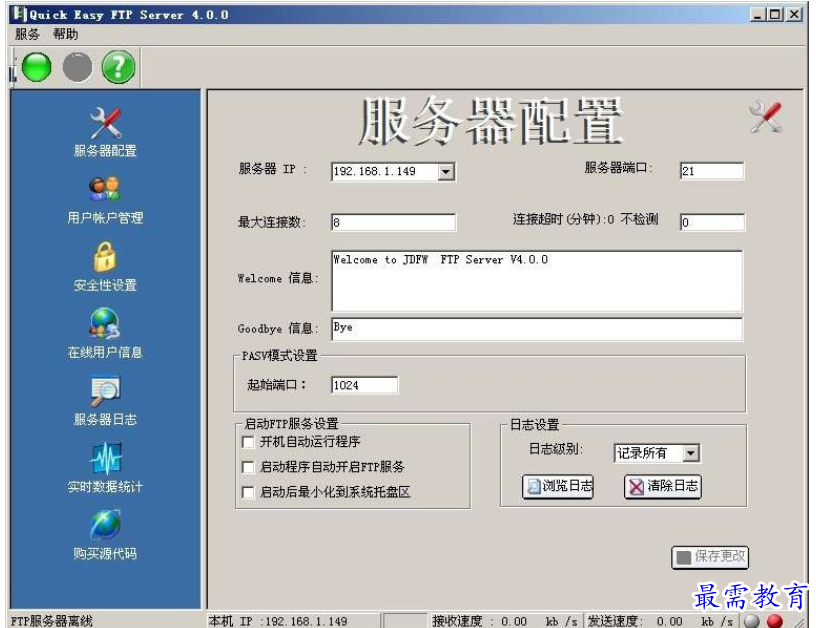Image resolution: width=816 pixels, height=628 pixels.
Task: Click the red status light in status bar
Action: tap(775, 621)
